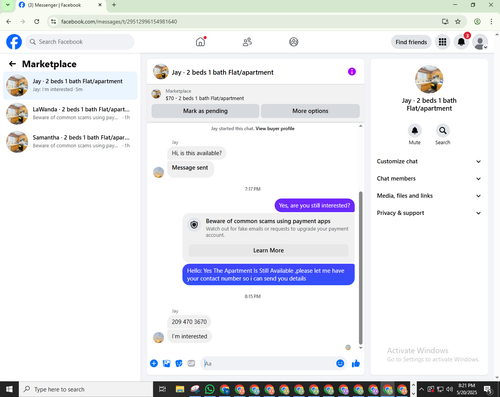Click Learn More about payment scams
500x397 pixels.
point(268,250)
